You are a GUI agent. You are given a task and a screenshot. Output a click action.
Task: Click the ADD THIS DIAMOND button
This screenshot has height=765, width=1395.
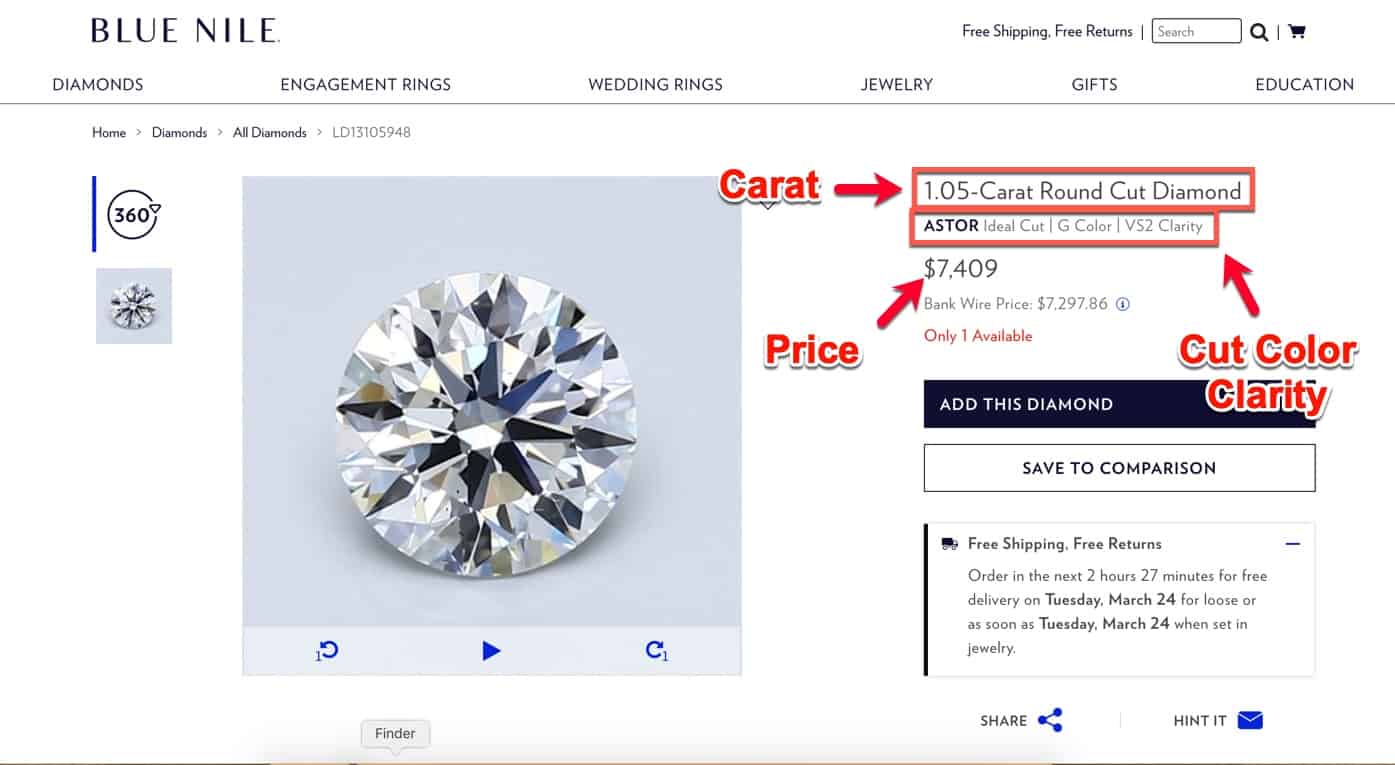(x=1120, y=404)
